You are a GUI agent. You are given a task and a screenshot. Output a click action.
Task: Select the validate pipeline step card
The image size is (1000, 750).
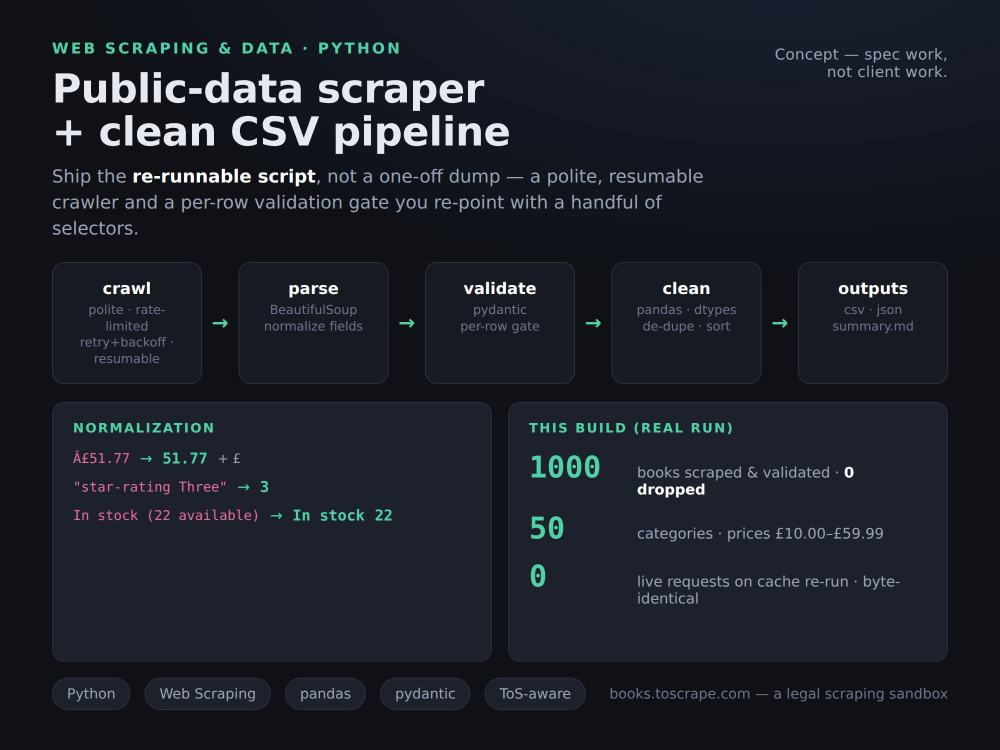coord(499,323)
